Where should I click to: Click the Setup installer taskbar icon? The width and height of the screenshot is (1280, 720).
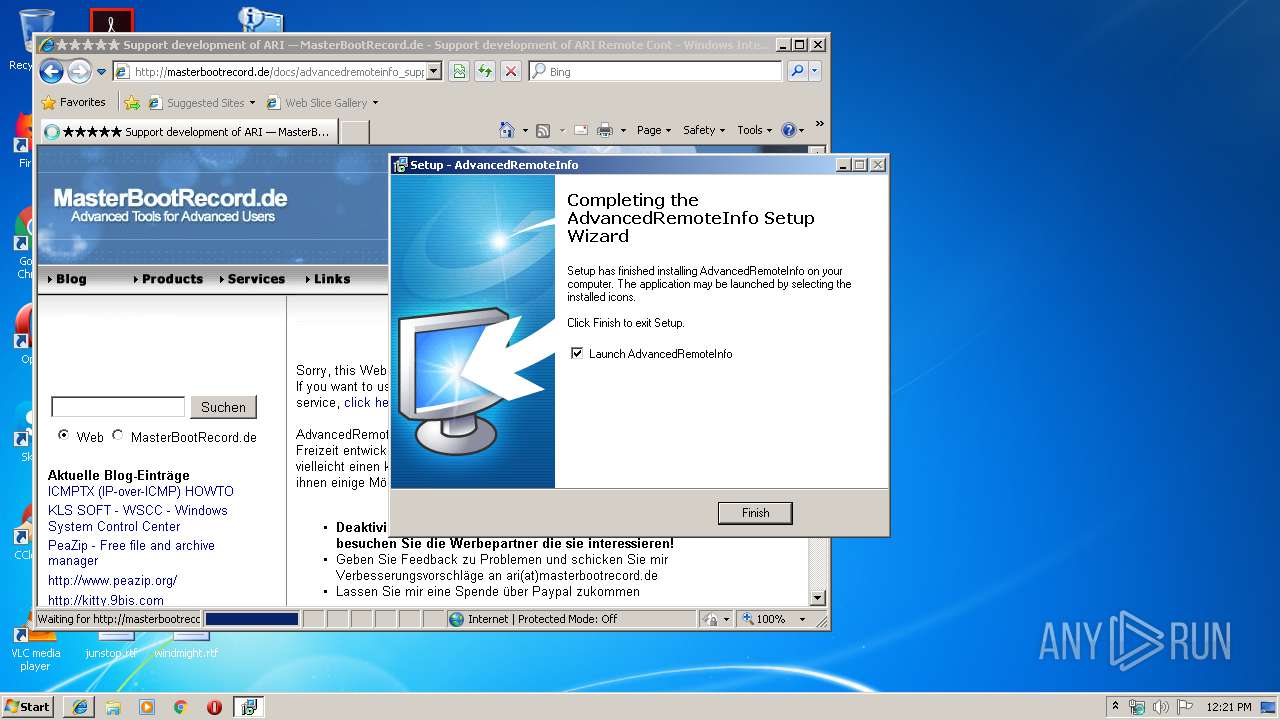(249, 707)
